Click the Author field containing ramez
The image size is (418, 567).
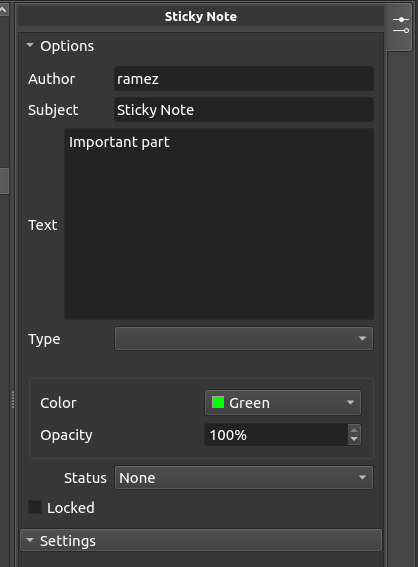pos(244,78)
